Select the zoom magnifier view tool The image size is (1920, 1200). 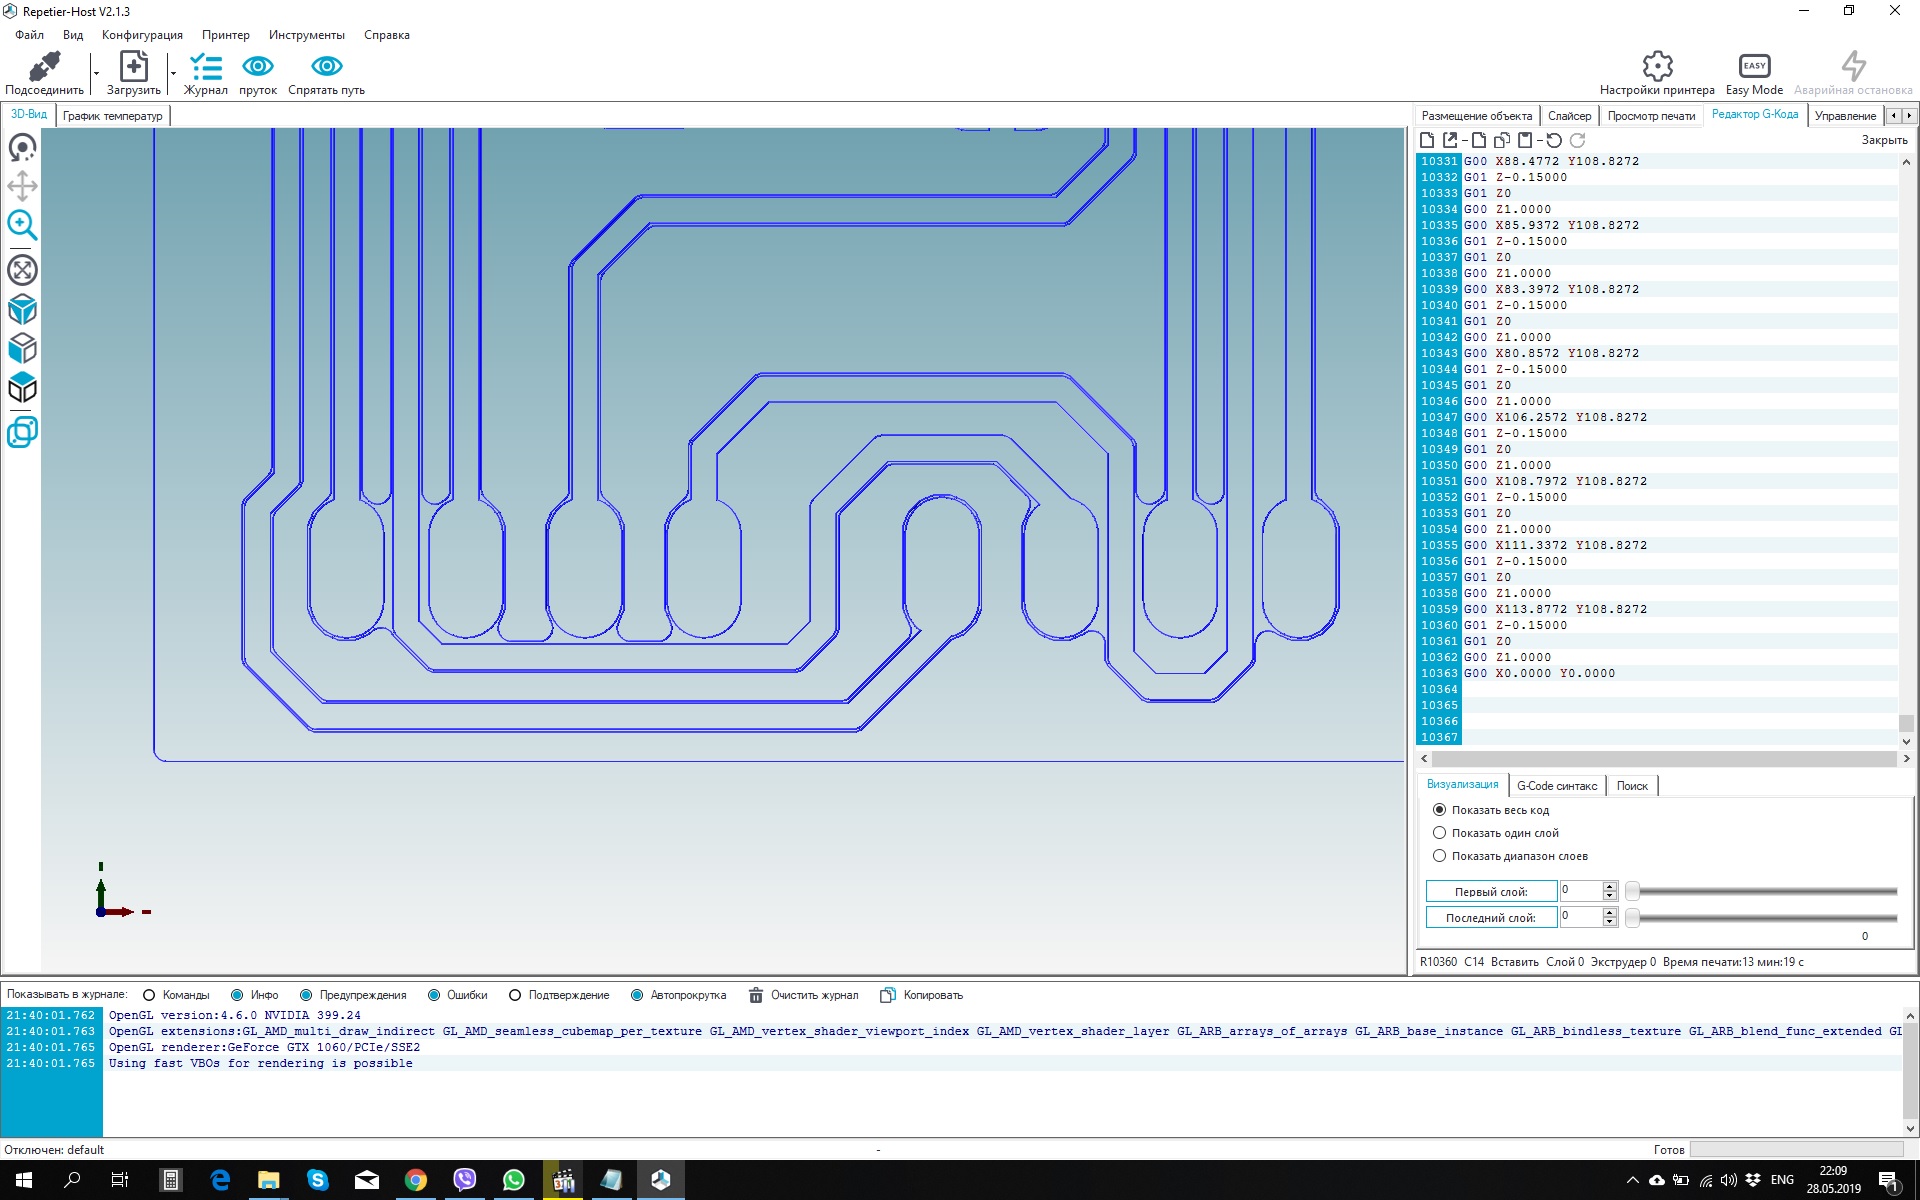[x=22, y=225]
